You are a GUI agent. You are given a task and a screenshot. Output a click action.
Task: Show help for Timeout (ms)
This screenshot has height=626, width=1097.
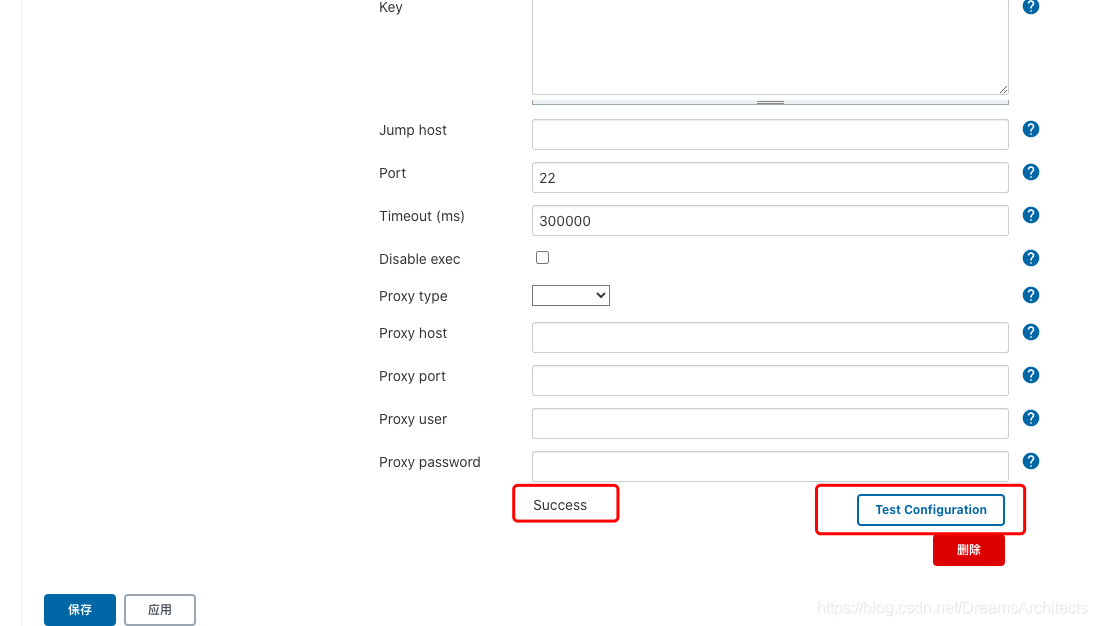coord(1031,215)
